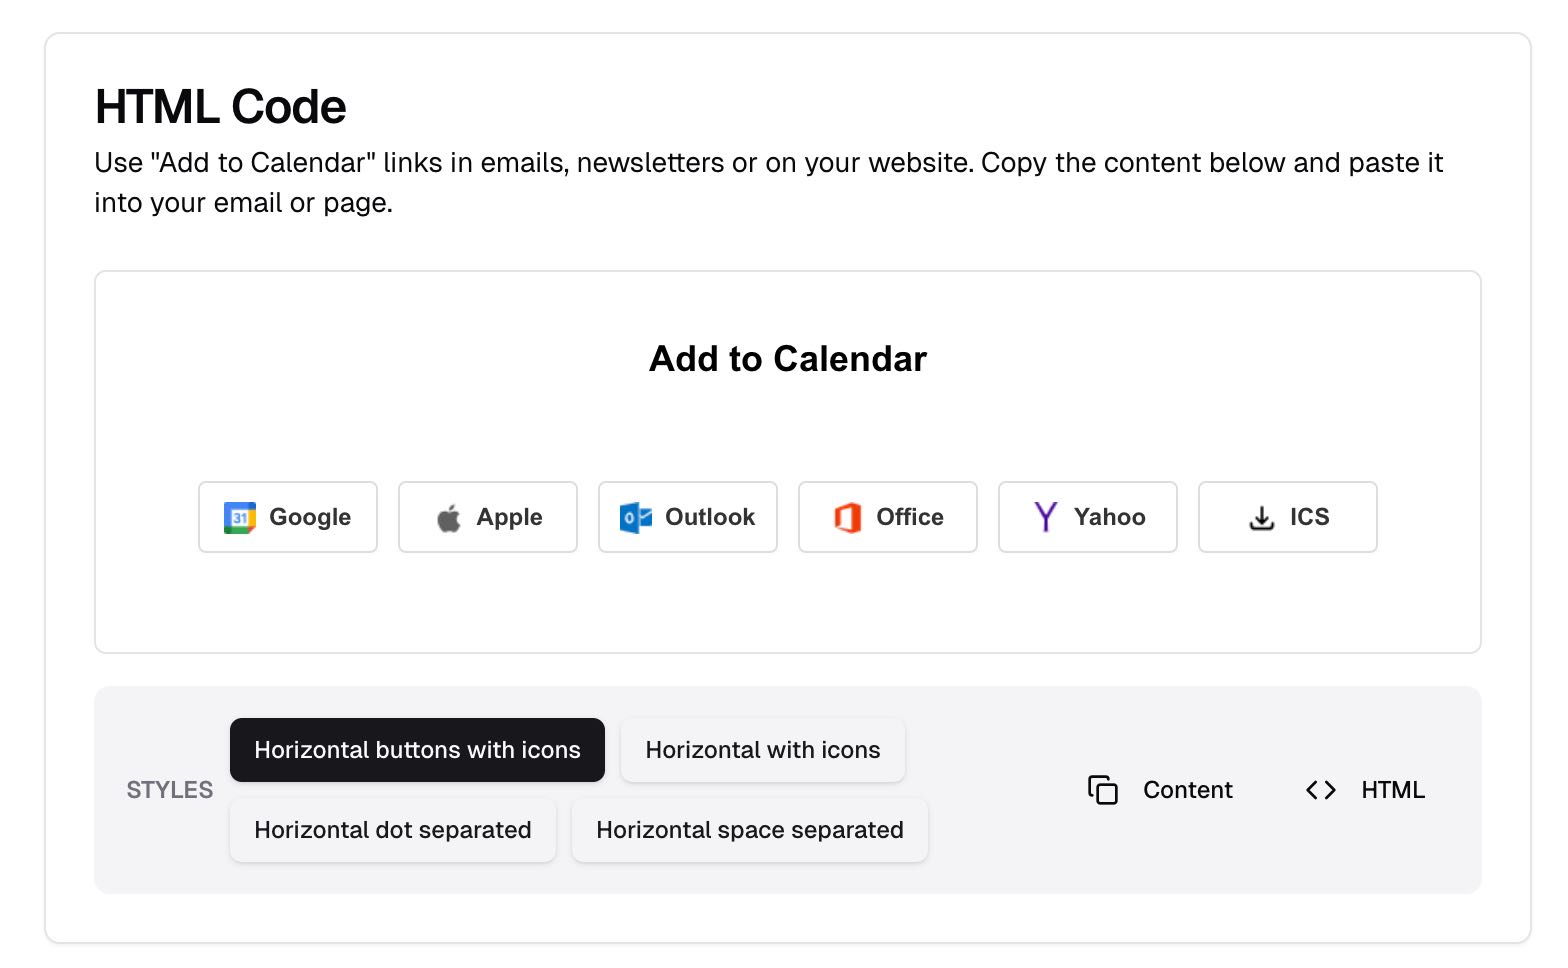Select the Horizontal buttons with icons style
The height and width of the screenshot is (968, 1568).
pyautogui.click(x=417, y=750)
